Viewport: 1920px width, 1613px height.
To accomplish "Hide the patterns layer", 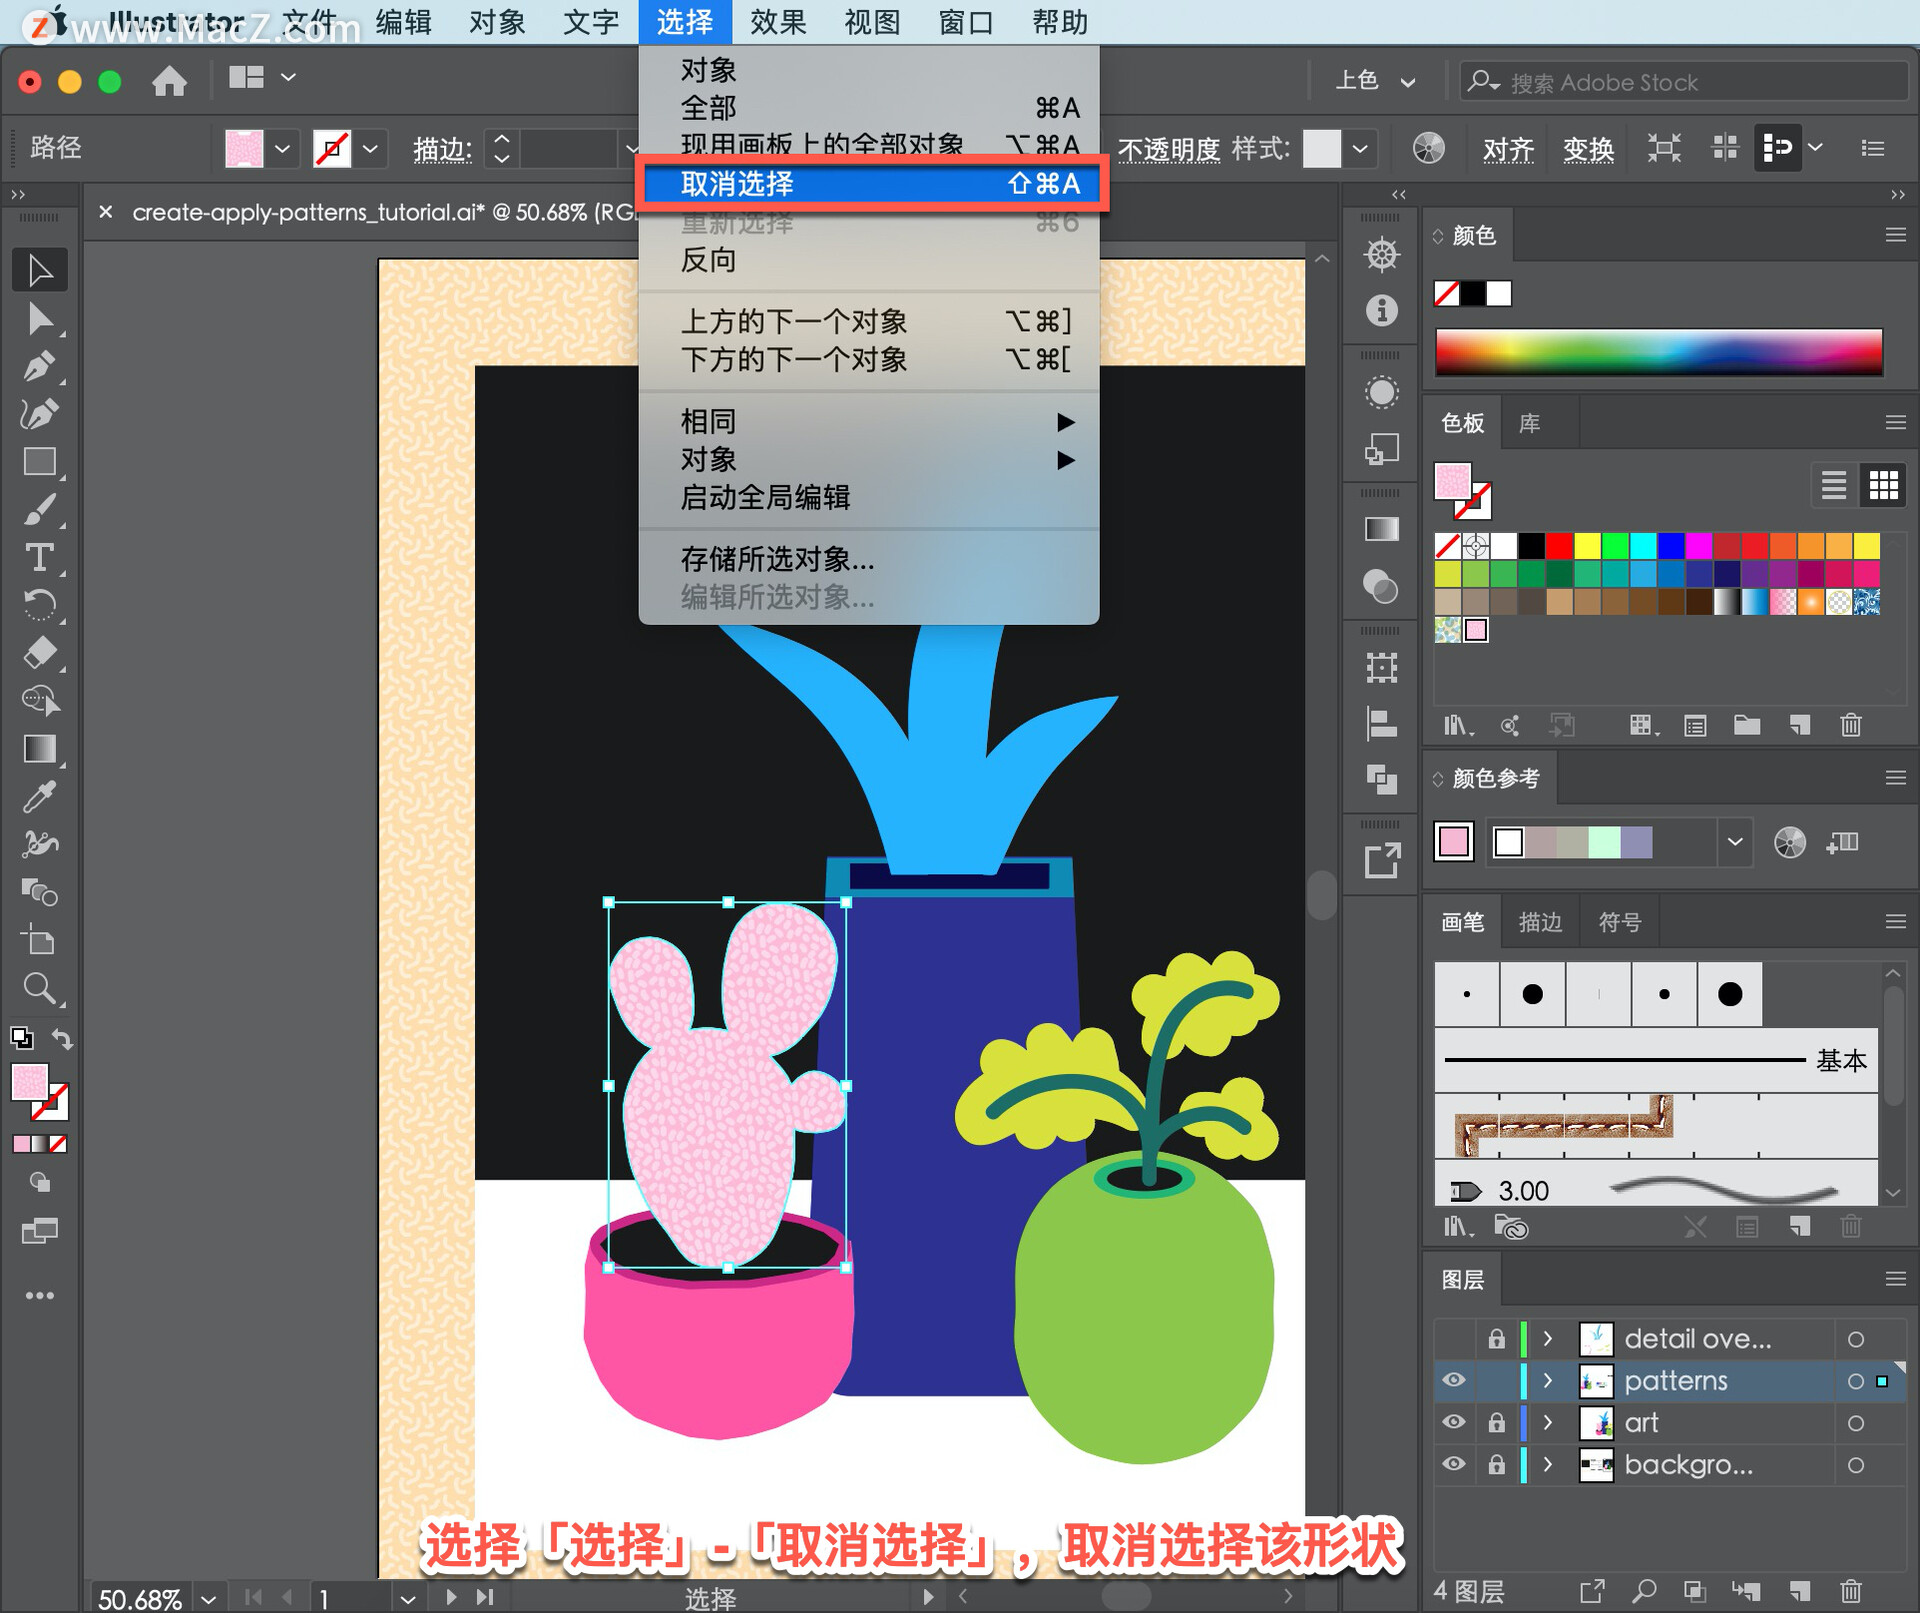I will (1453, 1381).
